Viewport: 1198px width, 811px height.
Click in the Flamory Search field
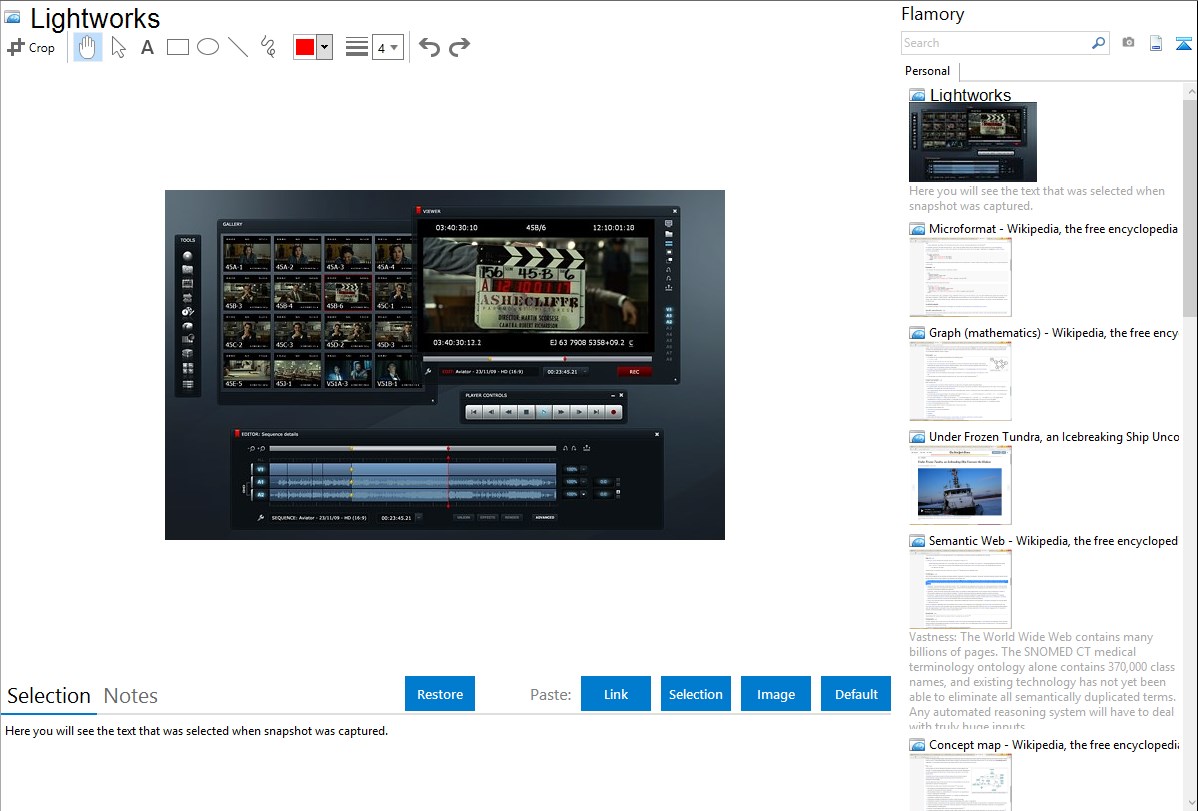pyautogui.click(x=995, y=43)
